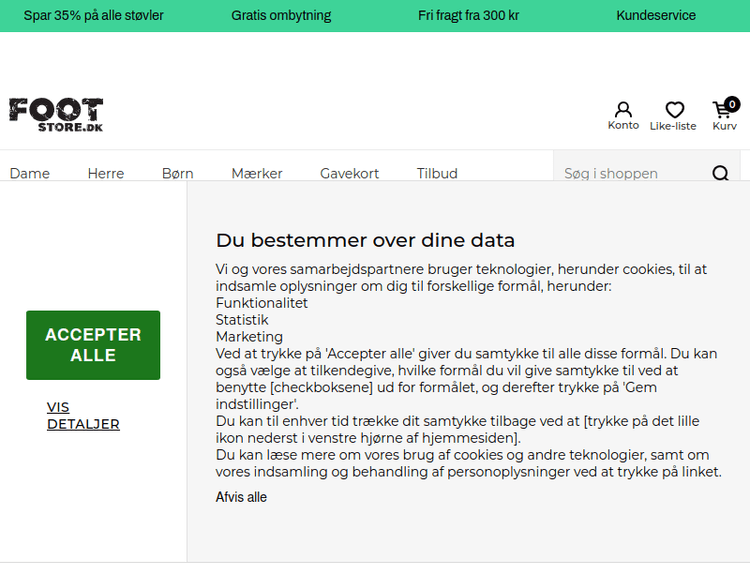Click 'Afvis alle' to reject cookies
The height and width of the screenshot is (563, 750).
241,497
